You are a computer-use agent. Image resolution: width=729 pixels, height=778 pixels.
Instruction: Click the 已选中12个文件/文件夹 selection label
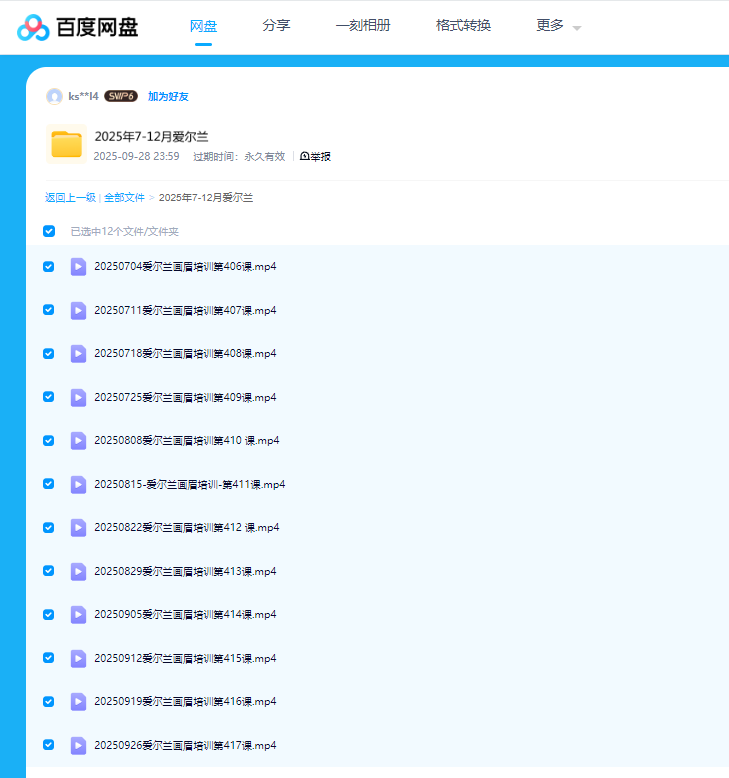click(x=125, y=231)
